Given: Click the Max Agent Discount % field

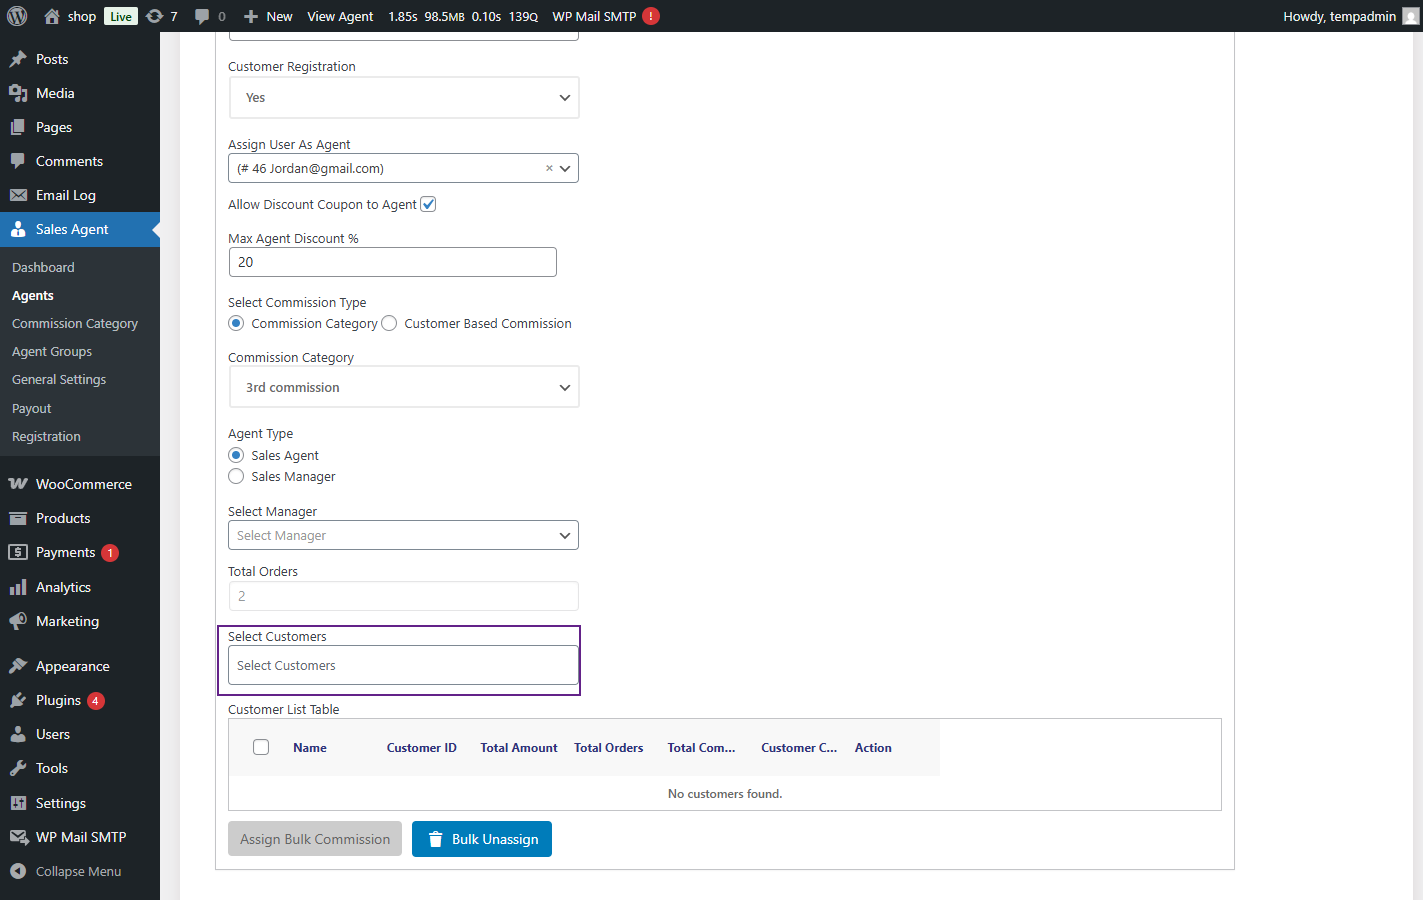Looking at the screenshot, I should [392, 262].
